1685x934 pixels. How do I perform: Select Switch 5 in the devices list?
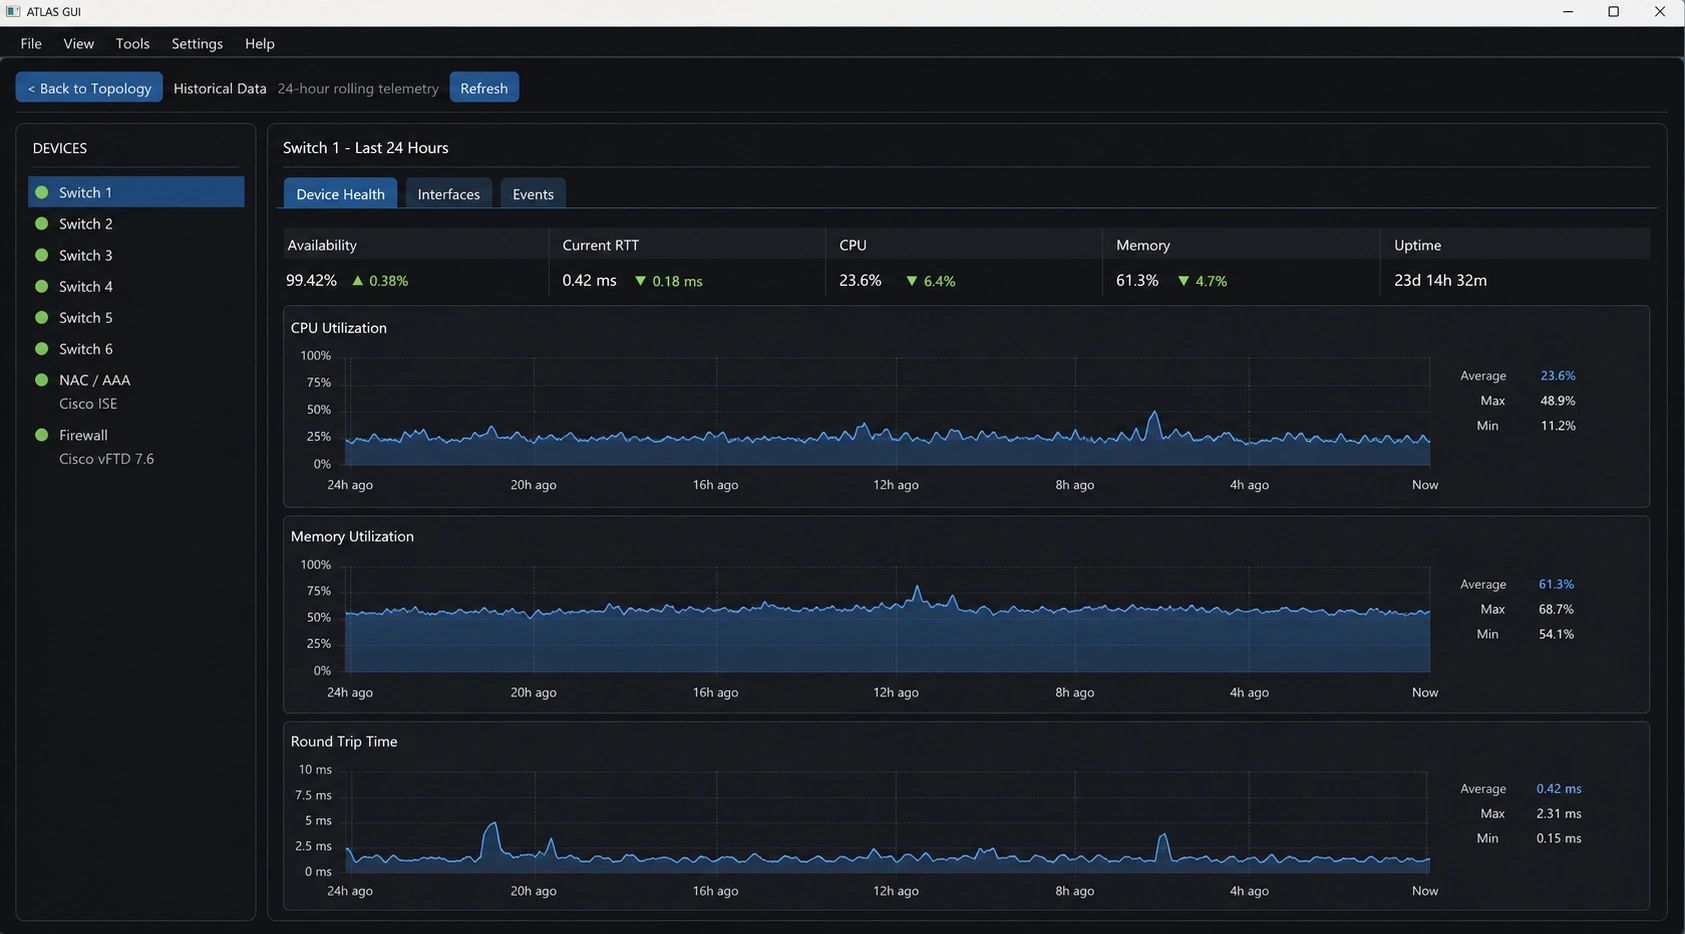tap(136, 318)
